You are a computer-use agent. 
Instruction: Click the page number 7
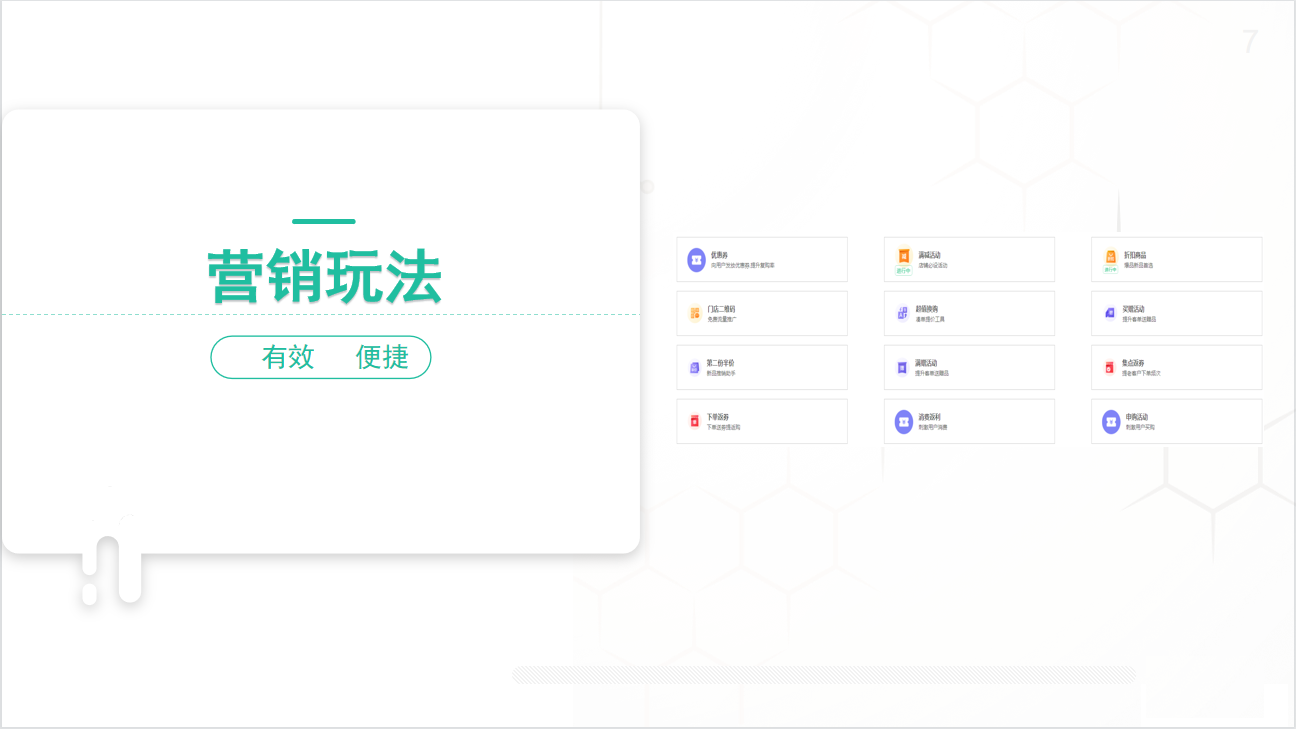1248,42
